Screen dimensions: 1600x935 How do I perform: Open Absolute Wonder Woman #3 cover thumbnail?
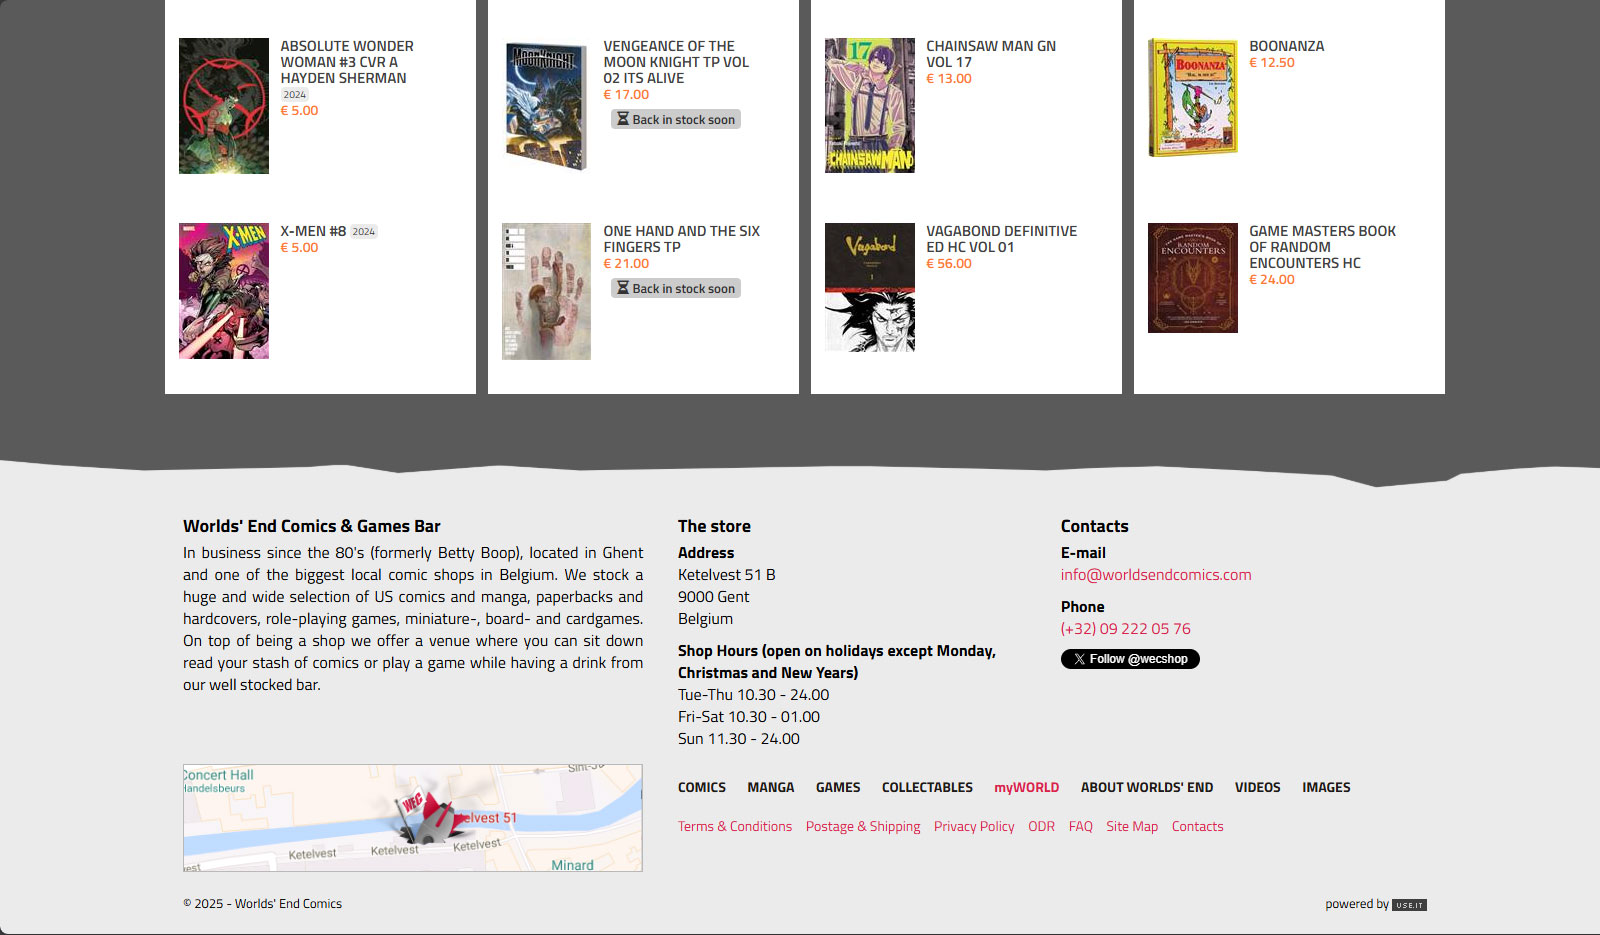pyautogui.click(x=224, y=106)
